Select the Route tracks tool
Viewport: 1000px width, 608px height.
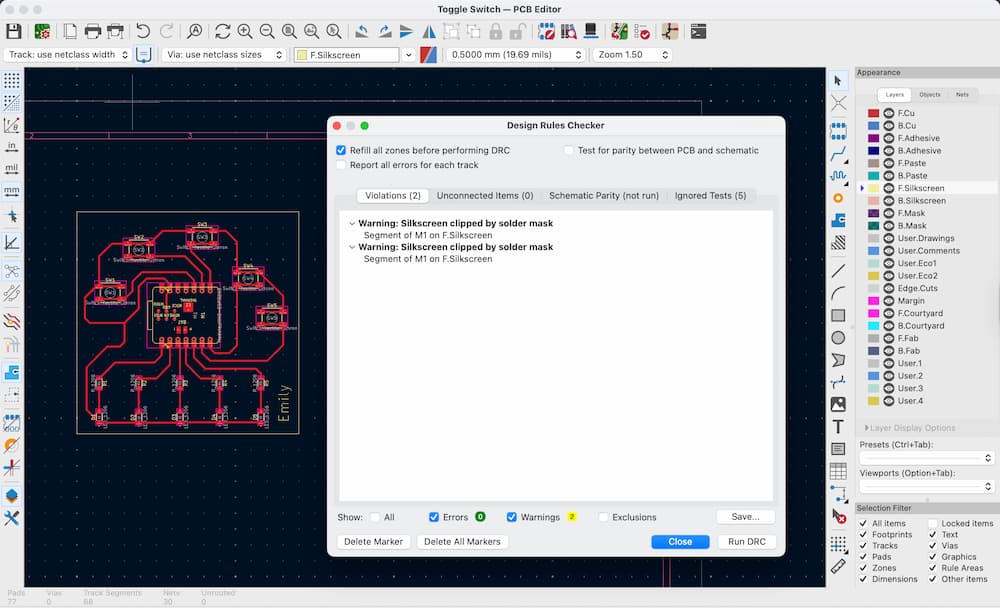[838, 153]
